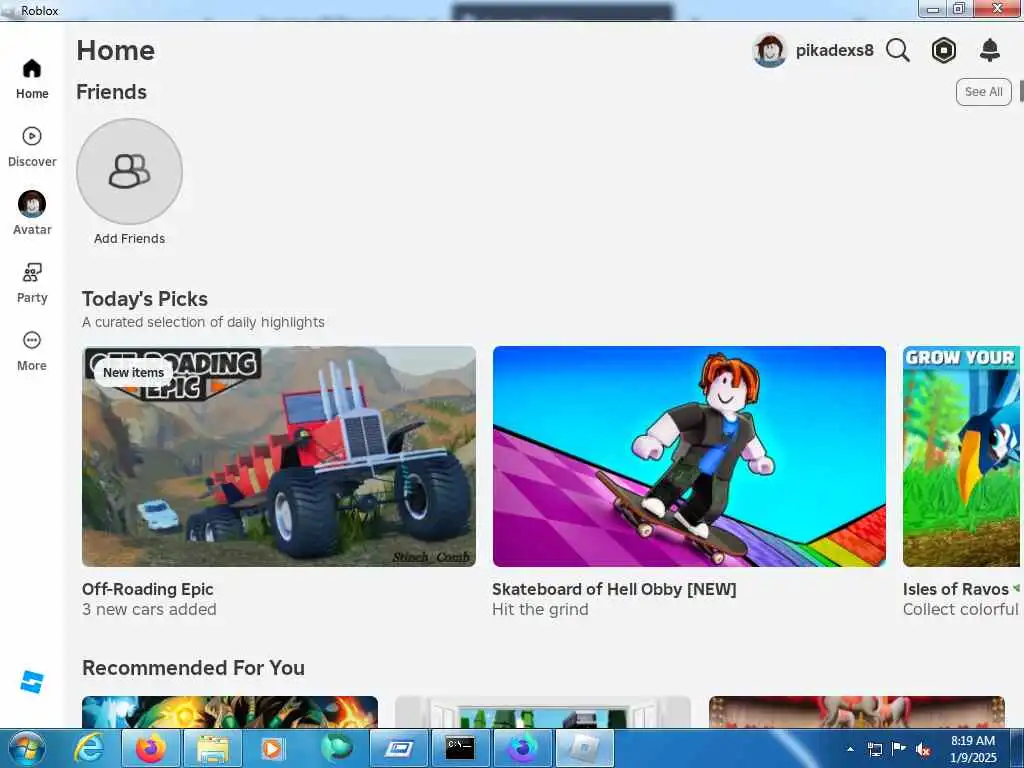Image resolution: width=1024 pixels, height=768 pixels.
Task: Open the Party panel
Action: [x=32, y=283]
